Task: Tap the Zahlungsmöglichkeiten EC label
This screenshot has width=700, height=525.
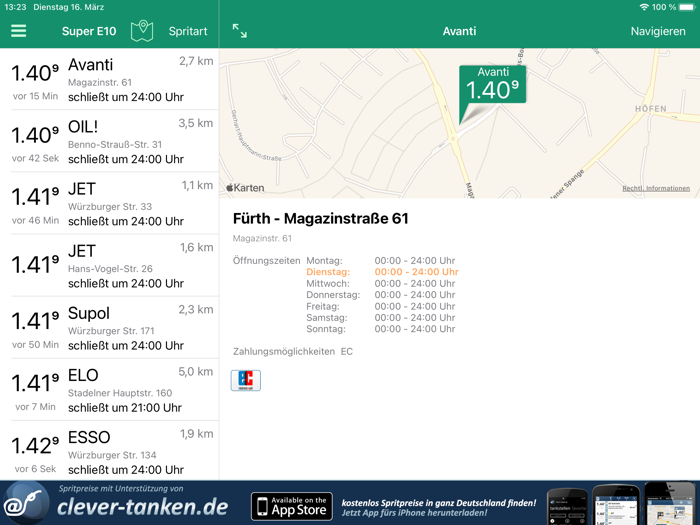Action: click(293, 351)
